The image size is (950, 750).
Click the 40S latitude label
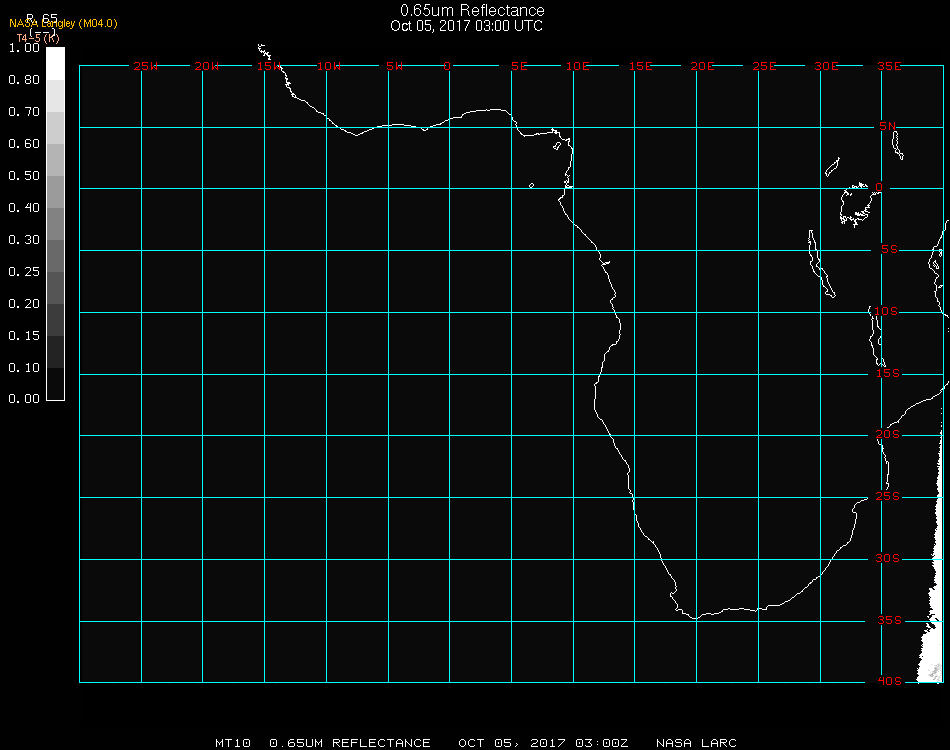[x=889, y=681]
